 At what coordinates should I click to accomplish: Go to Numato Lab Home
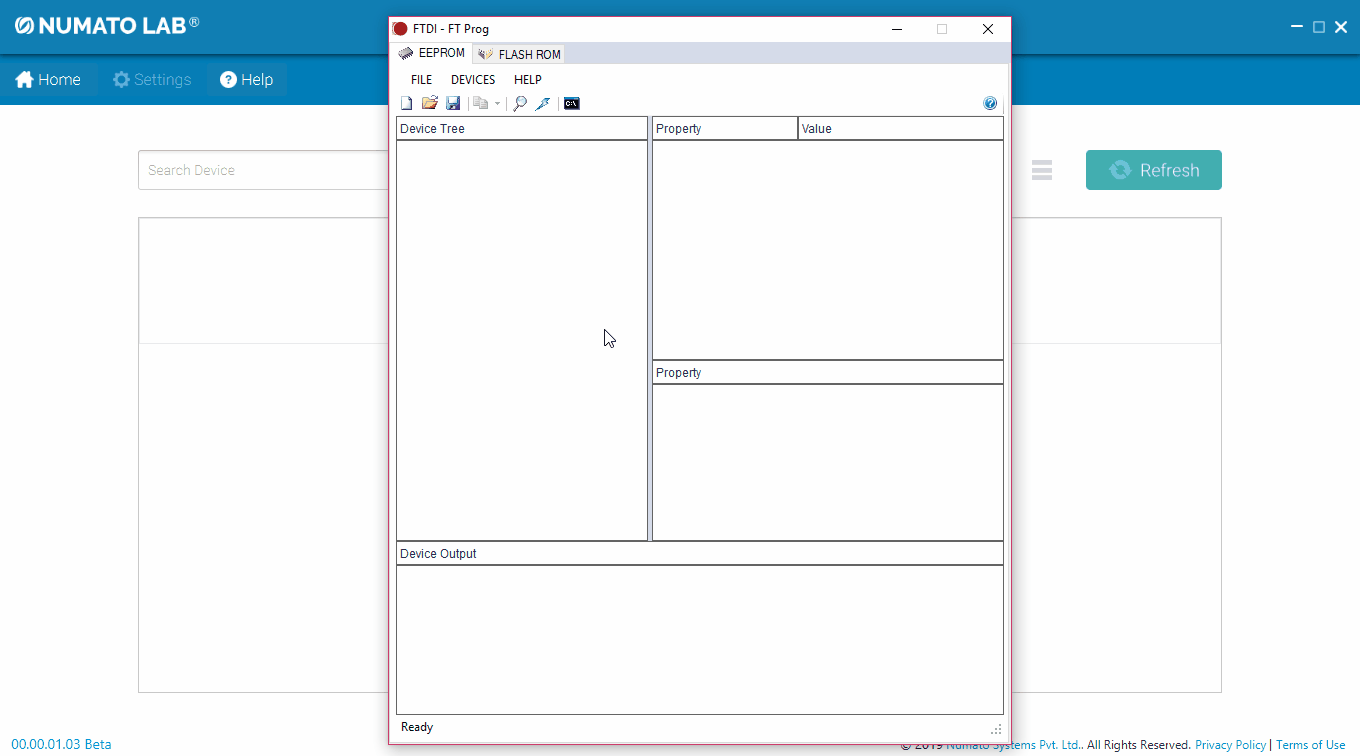[x=48, y=80]
